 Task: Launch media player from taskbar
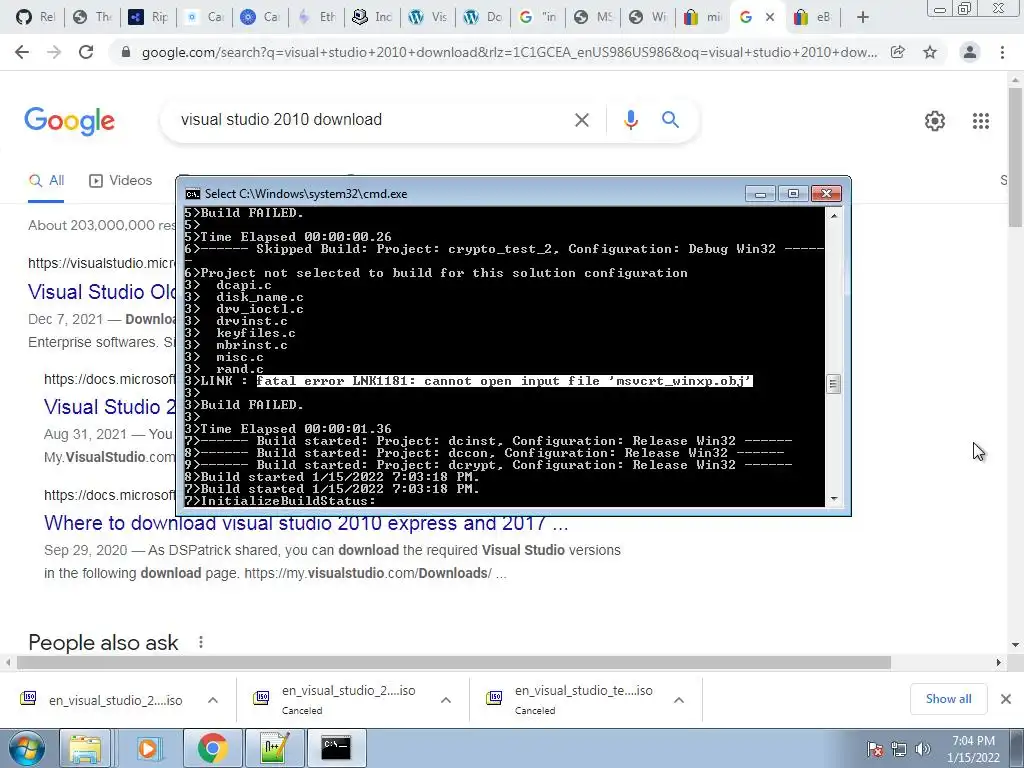(x=148, y=748)
